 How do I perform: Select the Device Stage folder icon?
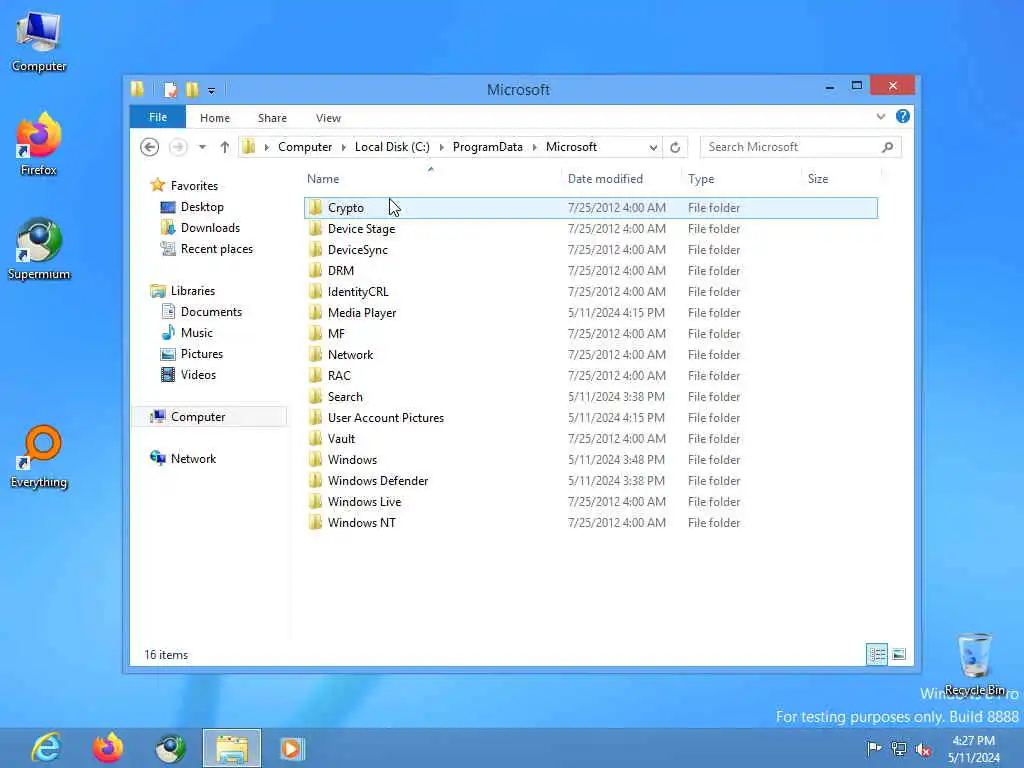click(x=316, y=229)
